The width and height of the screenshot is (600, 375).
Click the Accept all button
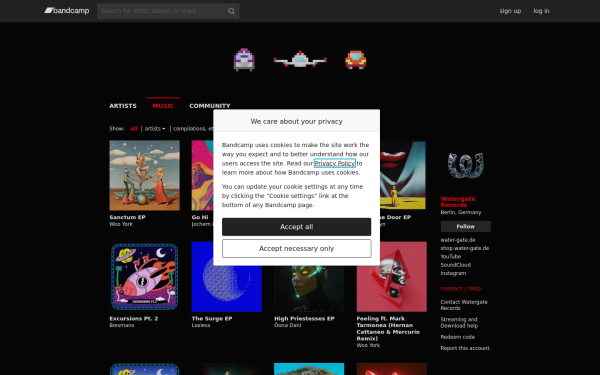tap(297, 227)
